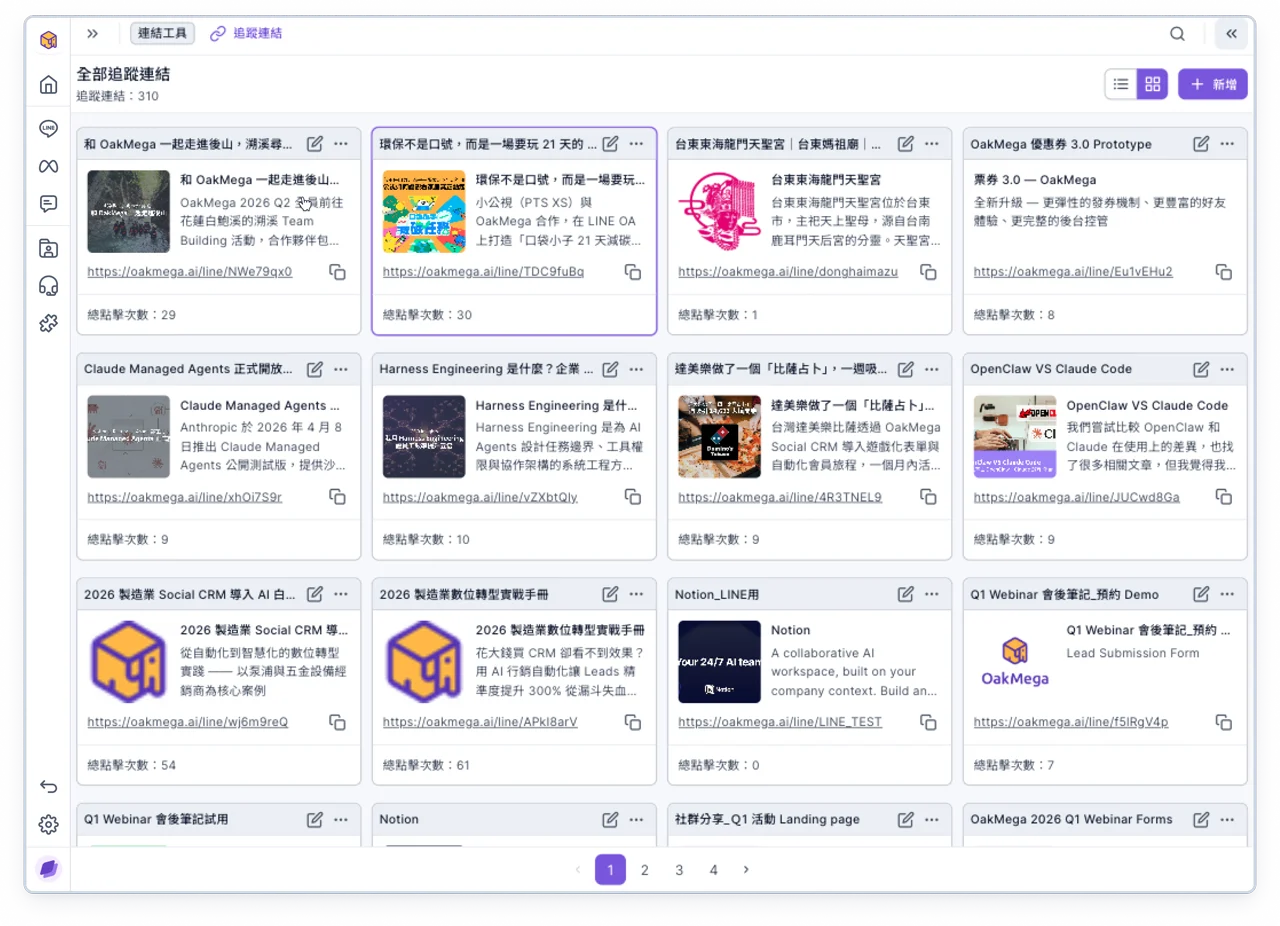
Task: Open the settings gear in sidebar
Action: (x=48, y=825)
